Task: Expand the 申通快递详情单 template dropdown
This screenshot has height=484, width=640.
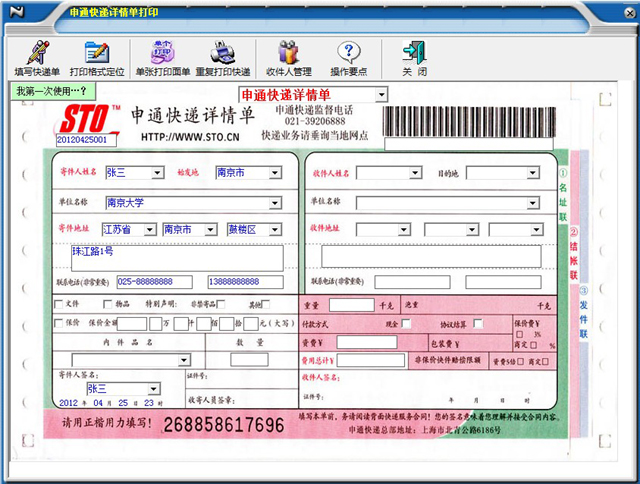Action: 382,95
